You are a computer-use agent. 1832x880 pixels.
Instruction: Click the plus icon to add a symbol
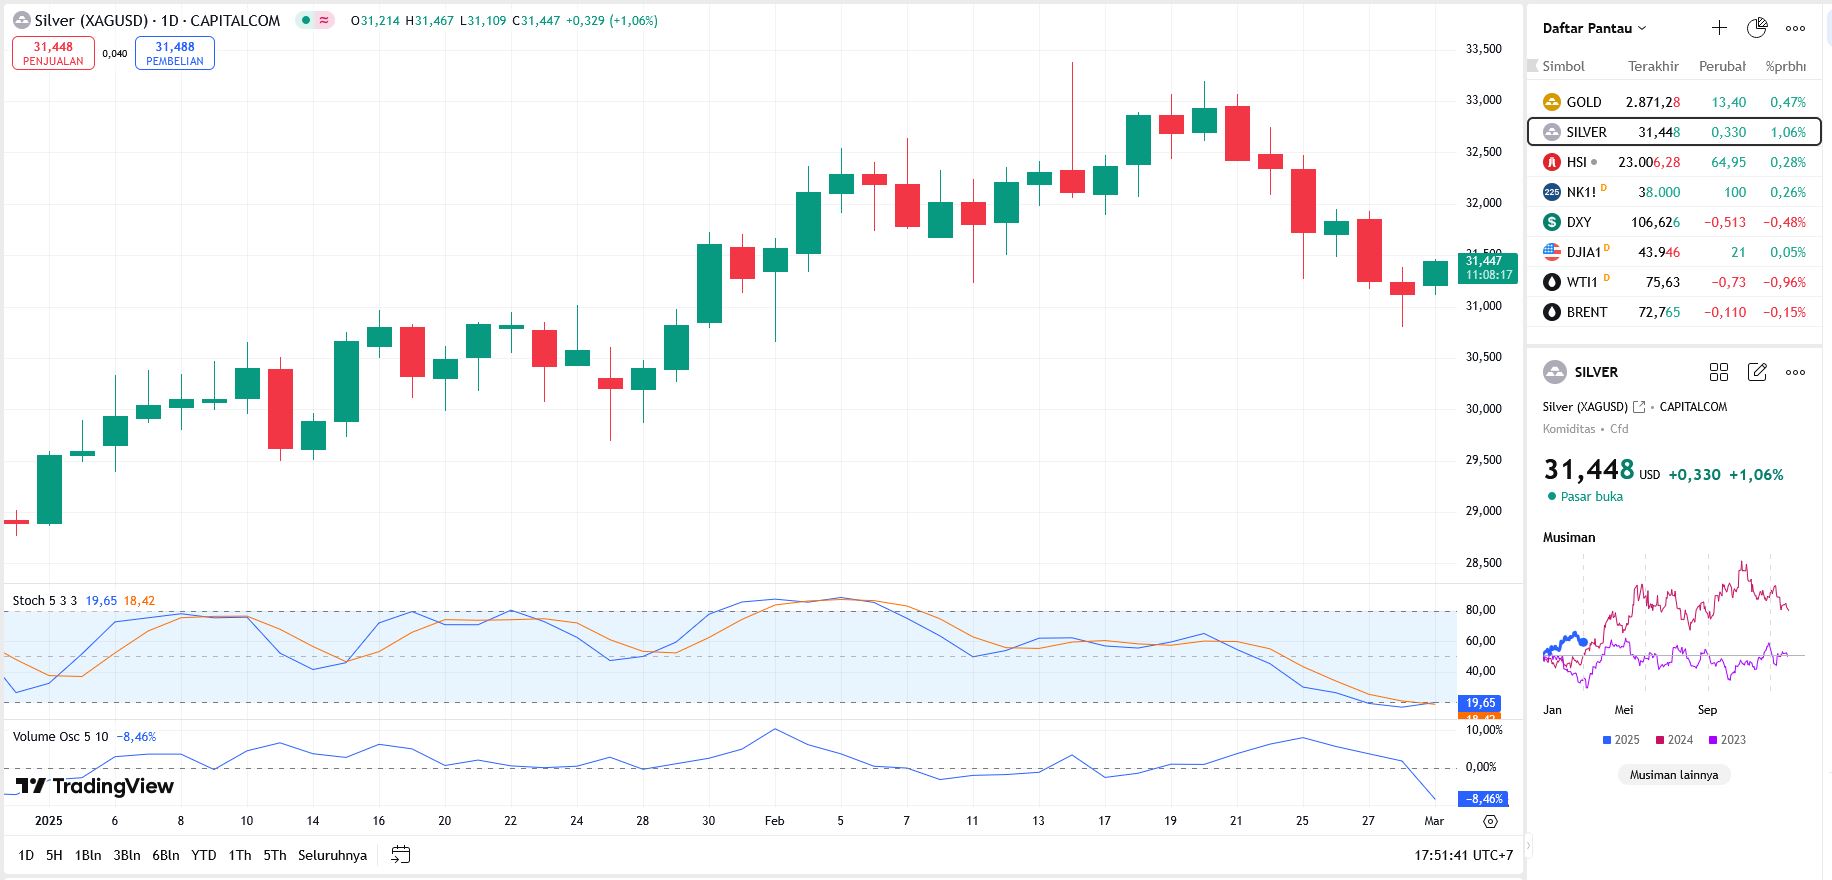[x=1719, y=28]
